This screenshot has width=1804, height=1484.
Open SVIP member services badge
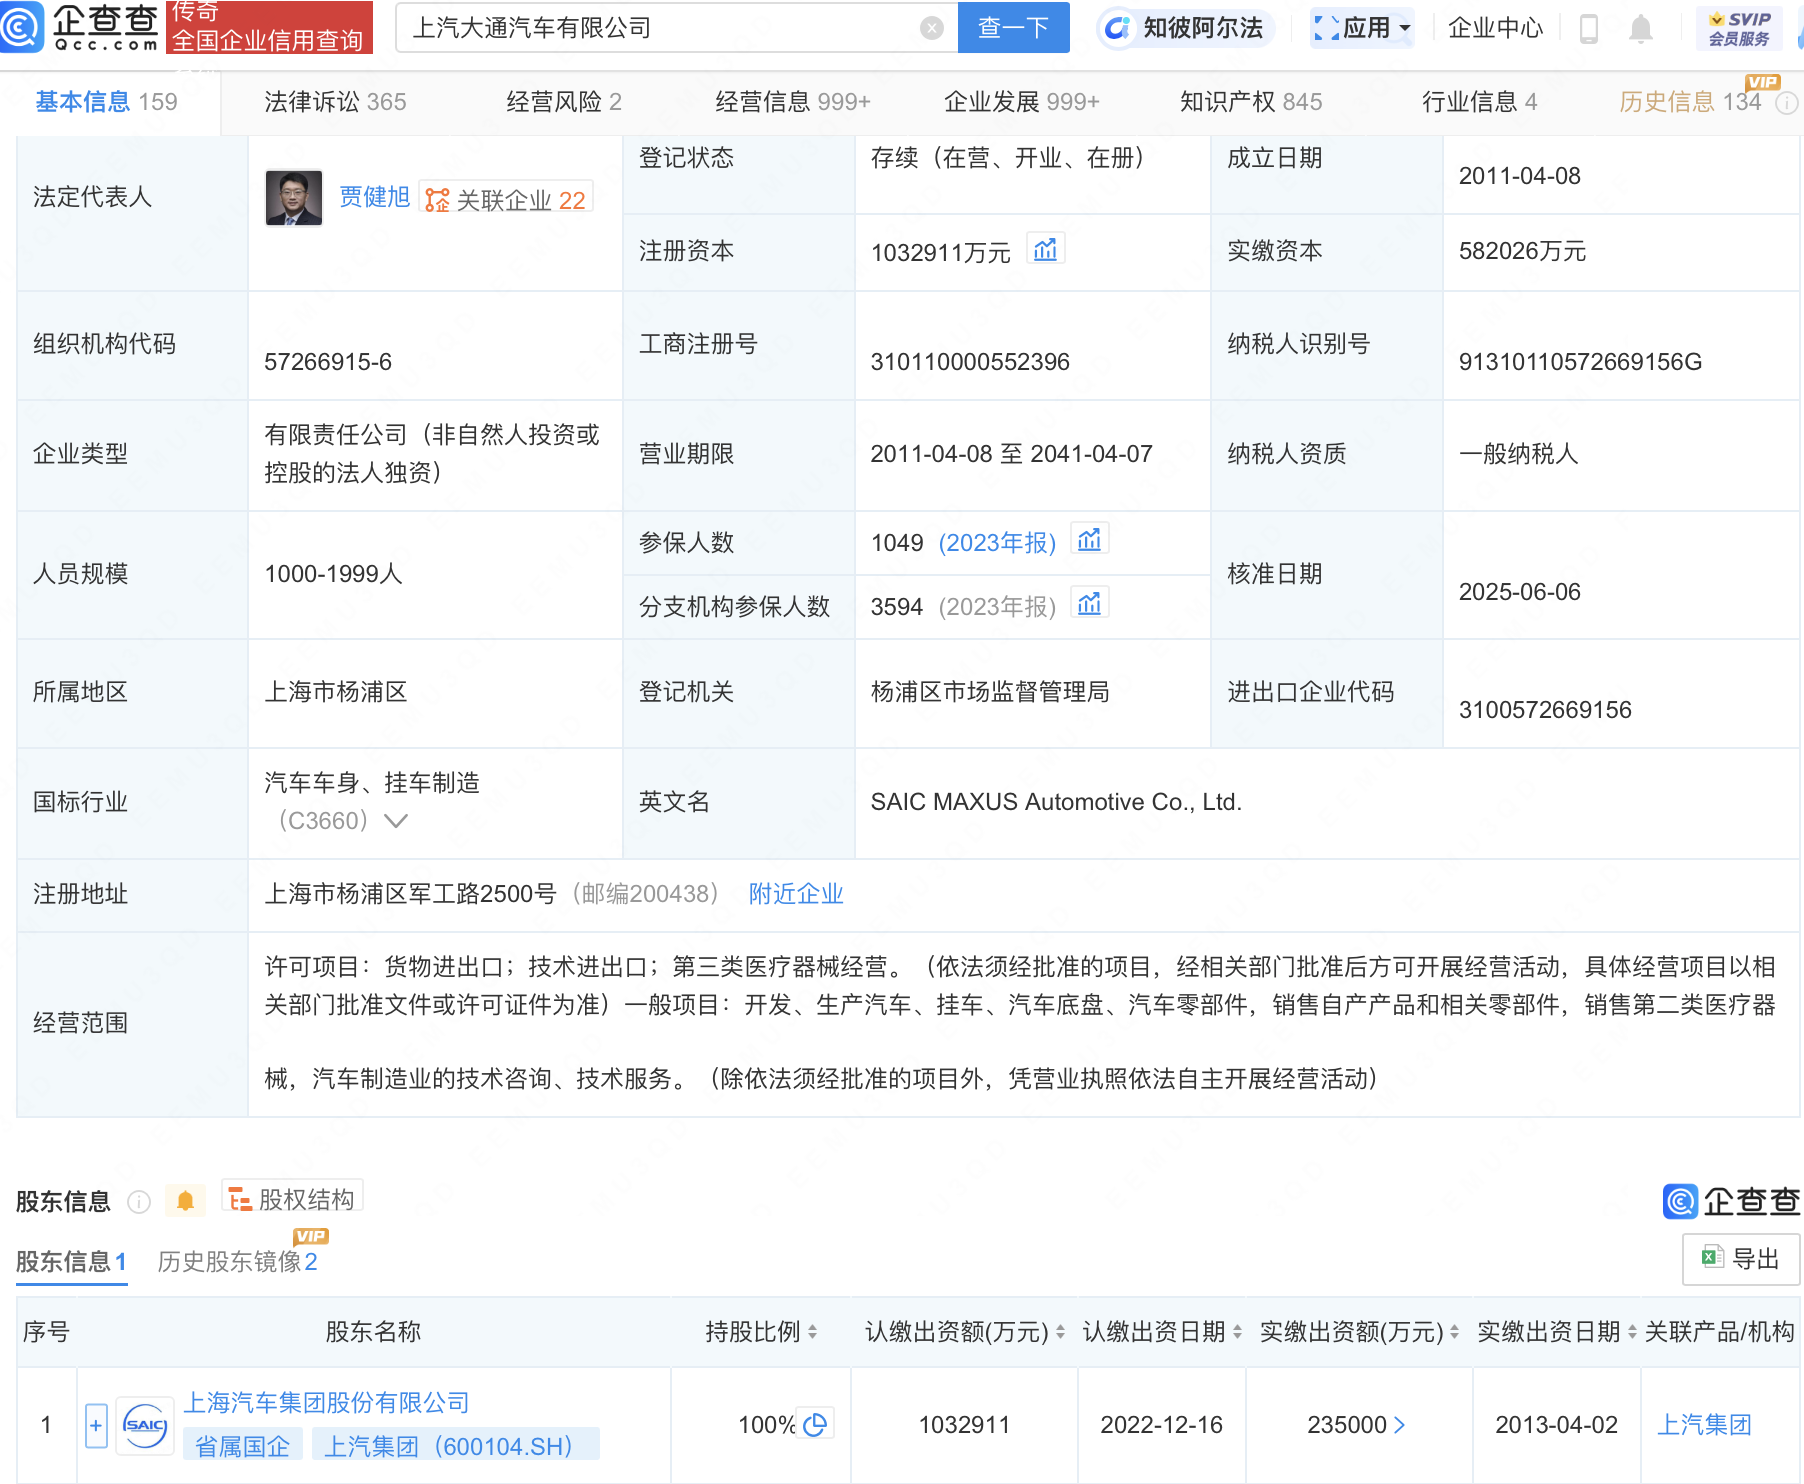(1739, 28)
